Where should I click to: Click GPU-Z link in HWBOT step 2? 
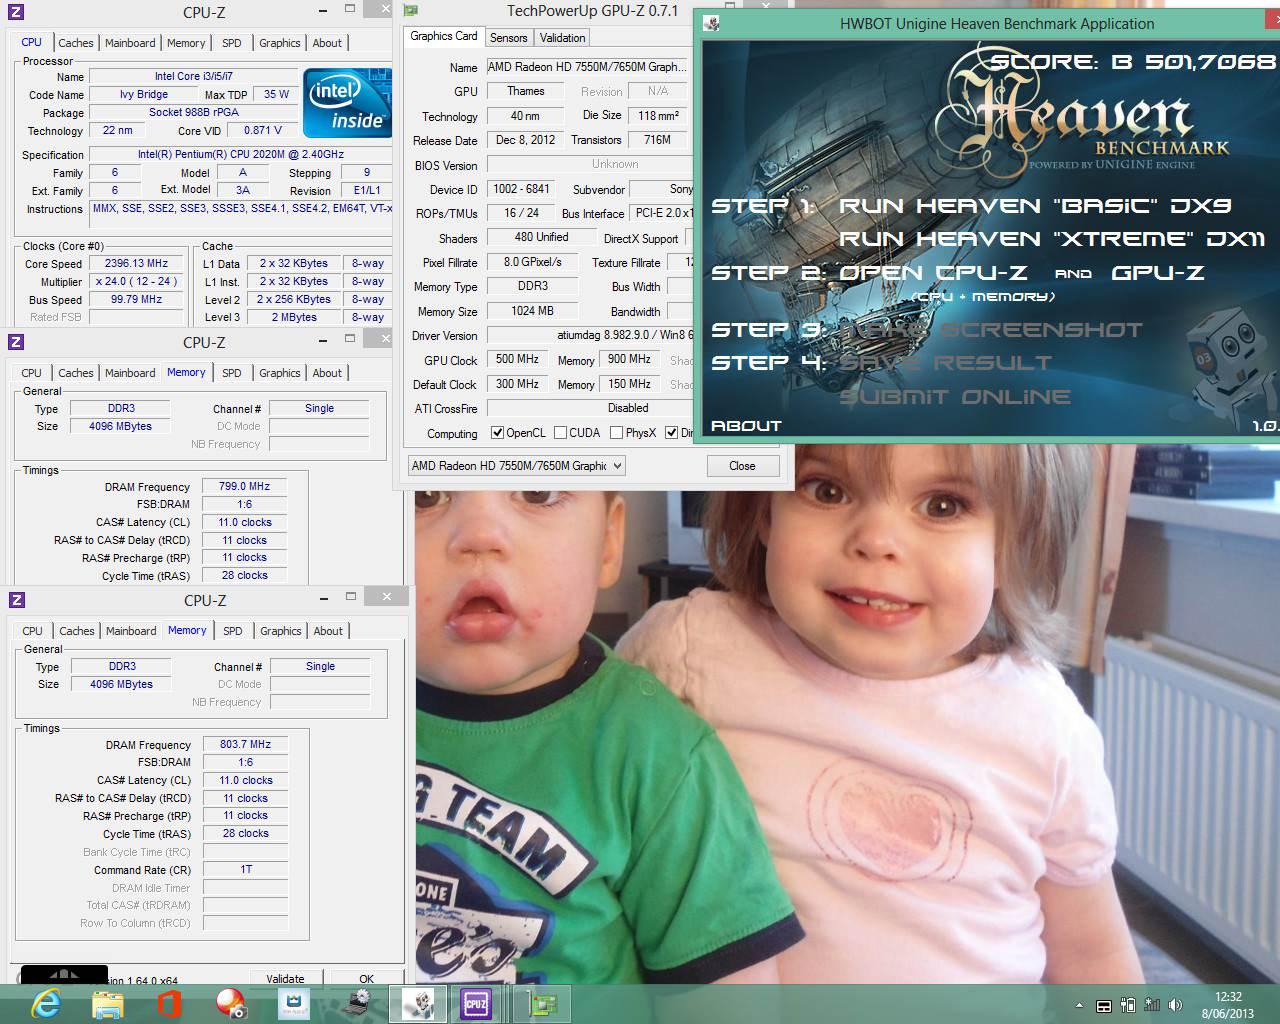pyautogui.click(x=1157, y=273)
